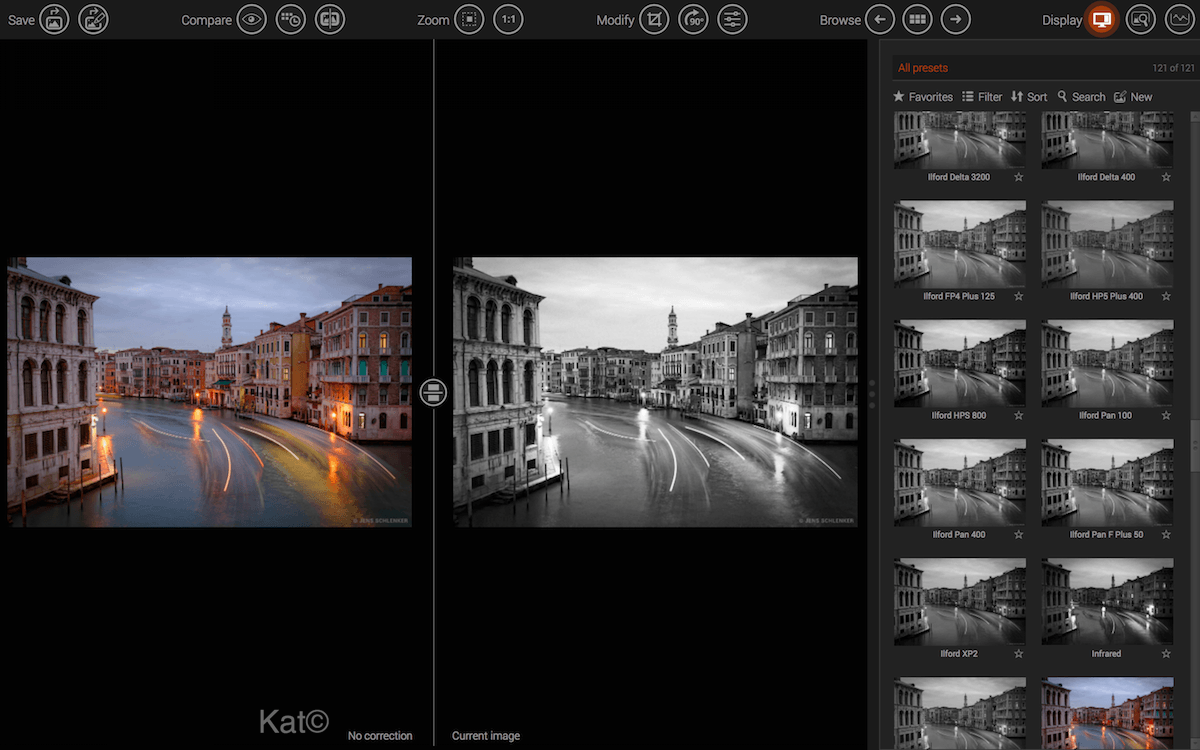Mark Ilford Pan 400 as favorite
Screen dimensions: 1200x750
1019,534
